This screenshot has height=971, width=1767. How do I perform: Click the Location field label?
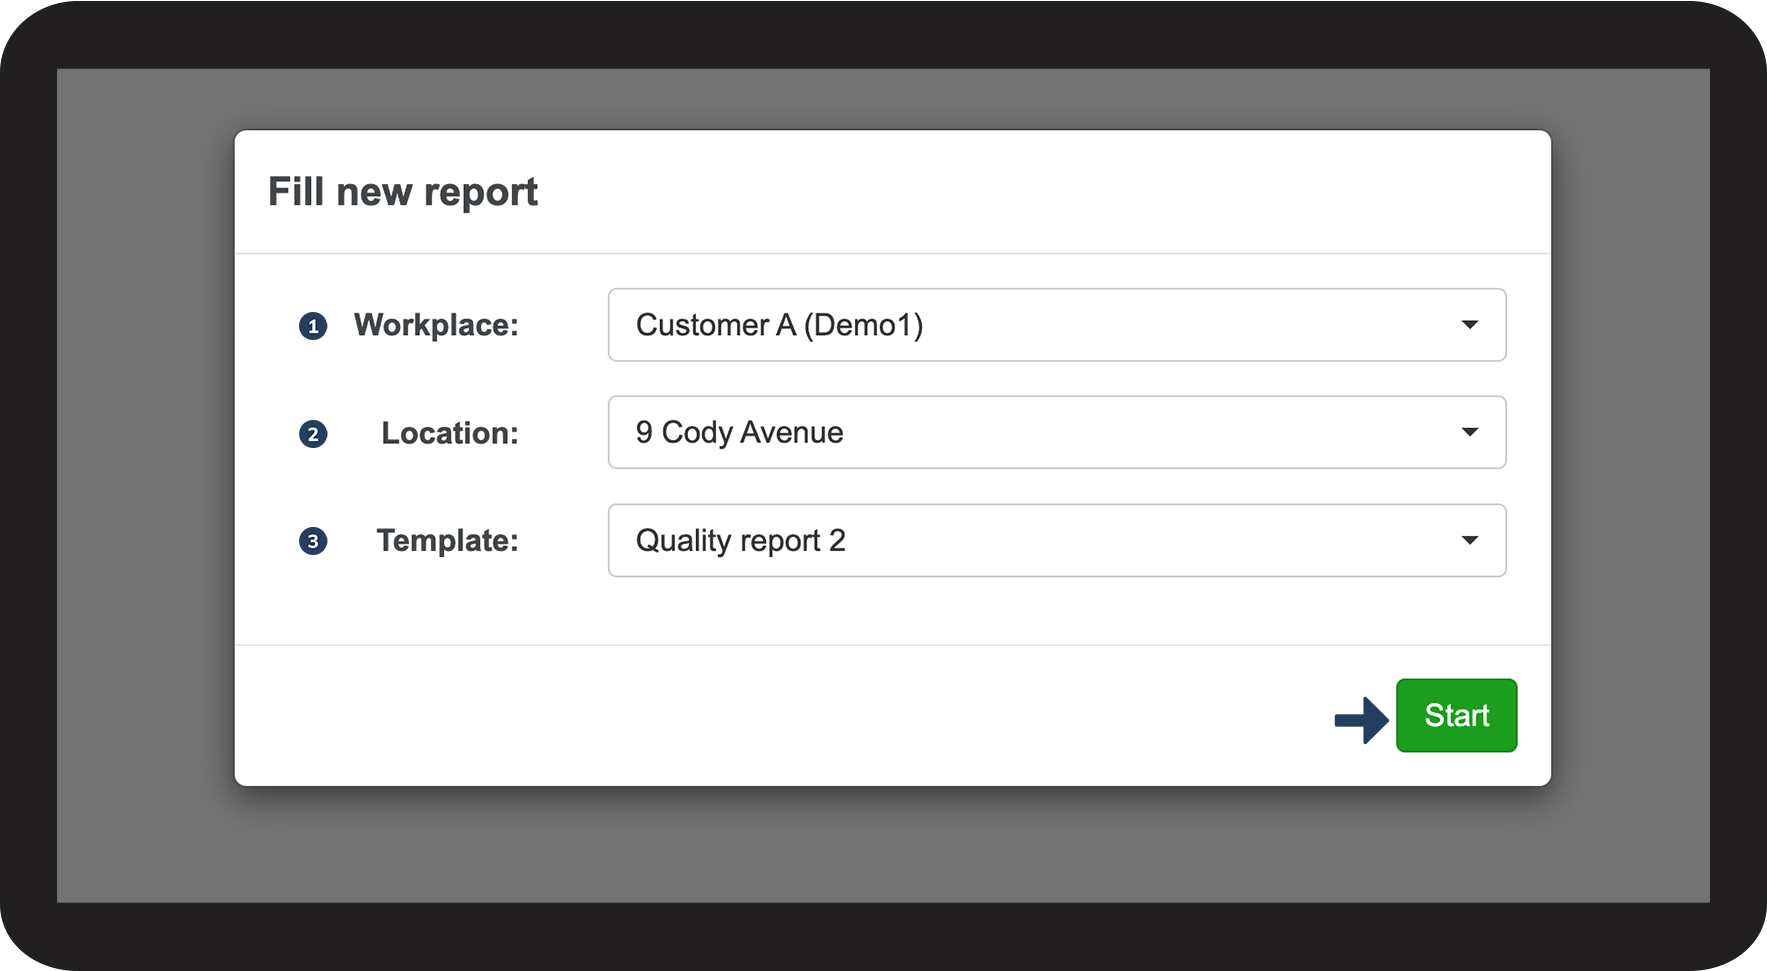450,433
